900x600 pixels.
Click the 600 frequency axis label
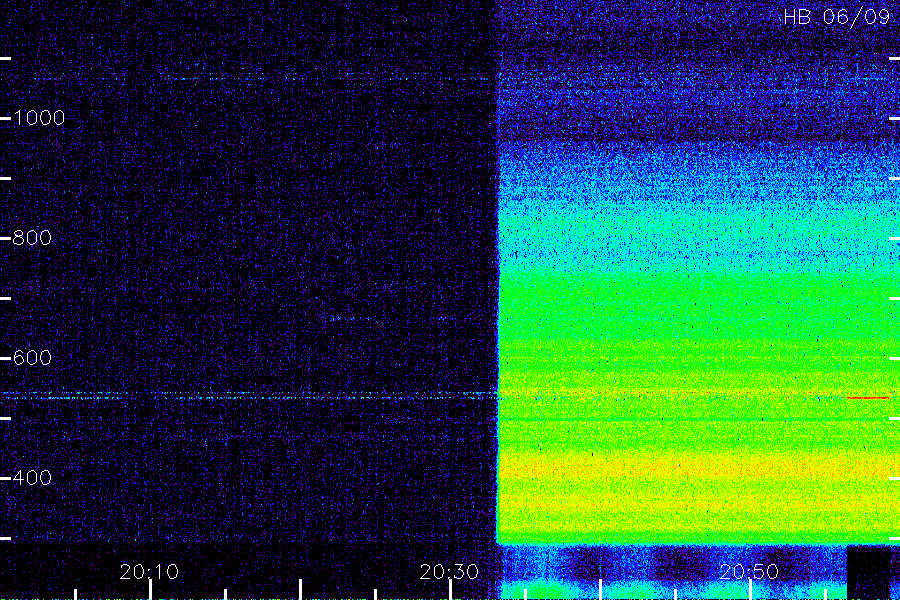click(32, 358)
